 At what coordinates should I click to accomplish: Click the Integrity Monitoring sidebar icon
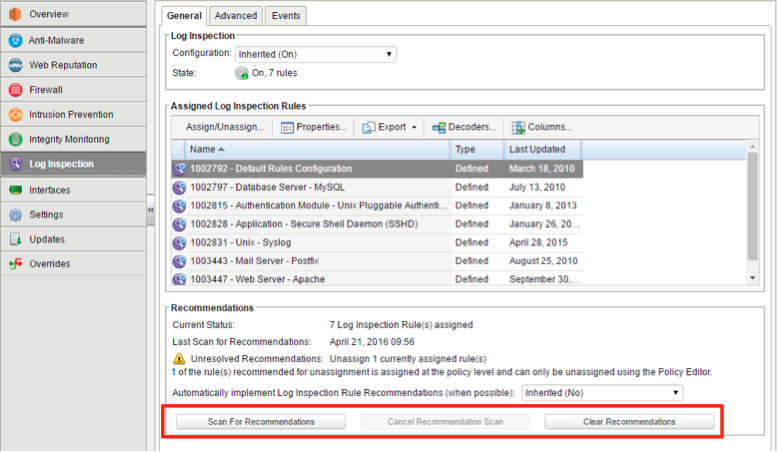pyautogui.click(x=15, y=140)
